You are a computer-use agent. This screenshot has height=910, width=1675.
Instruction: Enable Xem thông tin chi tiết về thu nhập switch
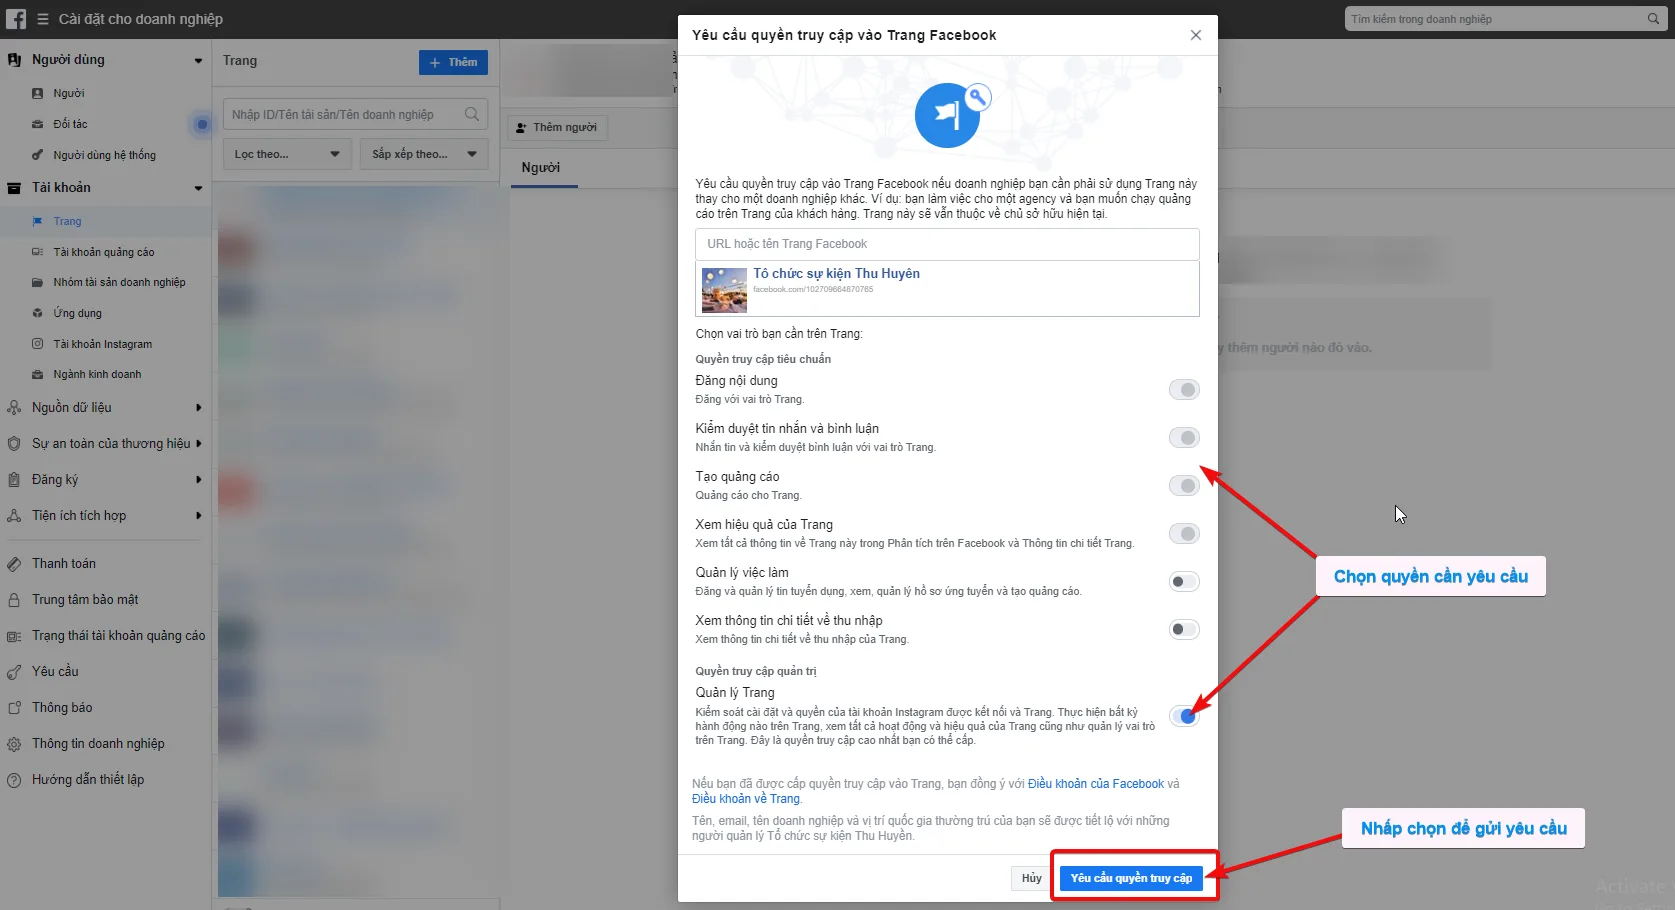[x=1184, y=630]
